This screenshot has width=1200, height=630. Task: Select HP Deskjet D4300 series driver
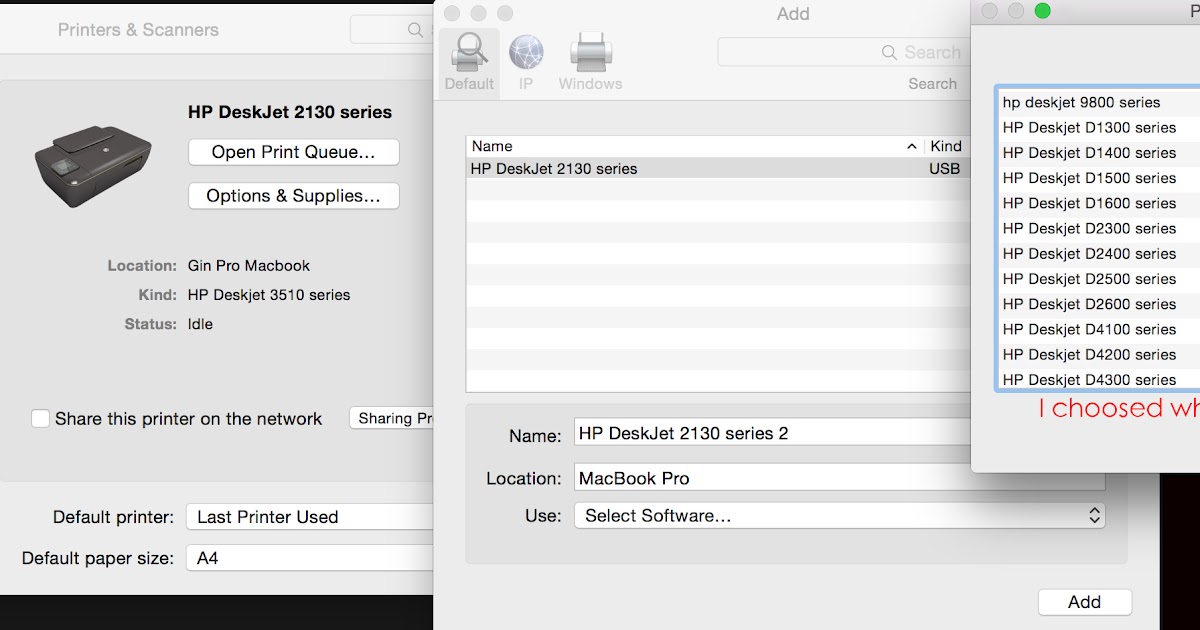coord(1100,380)
